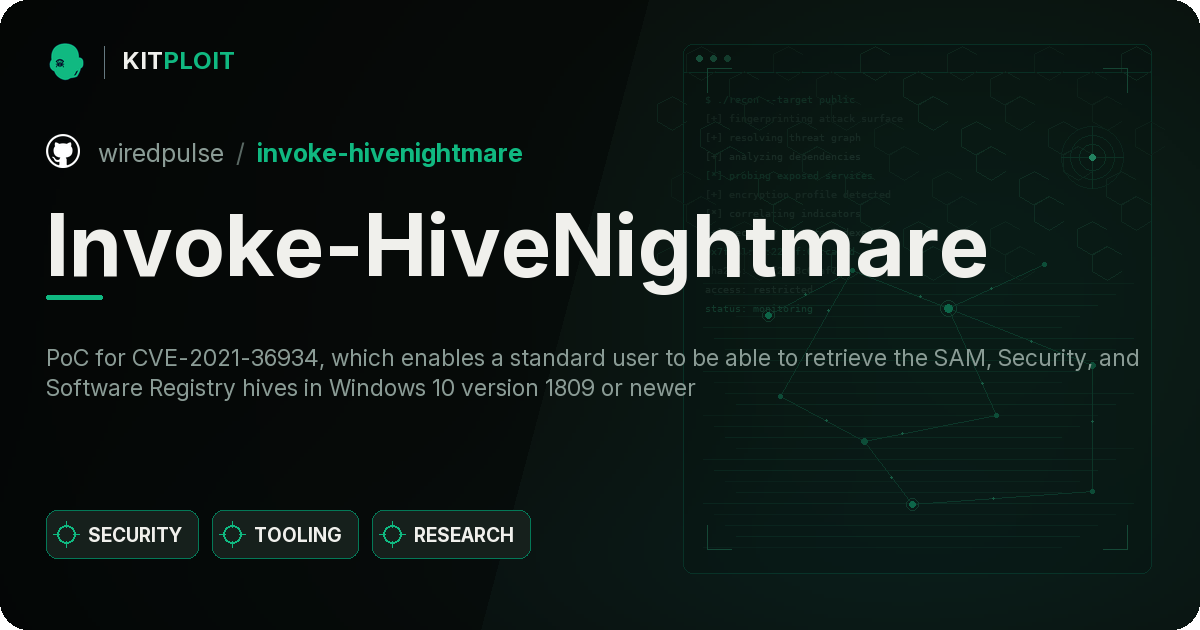Click the KITPLOIT brand name text
1200x630 pixels.
pos(178,61)
